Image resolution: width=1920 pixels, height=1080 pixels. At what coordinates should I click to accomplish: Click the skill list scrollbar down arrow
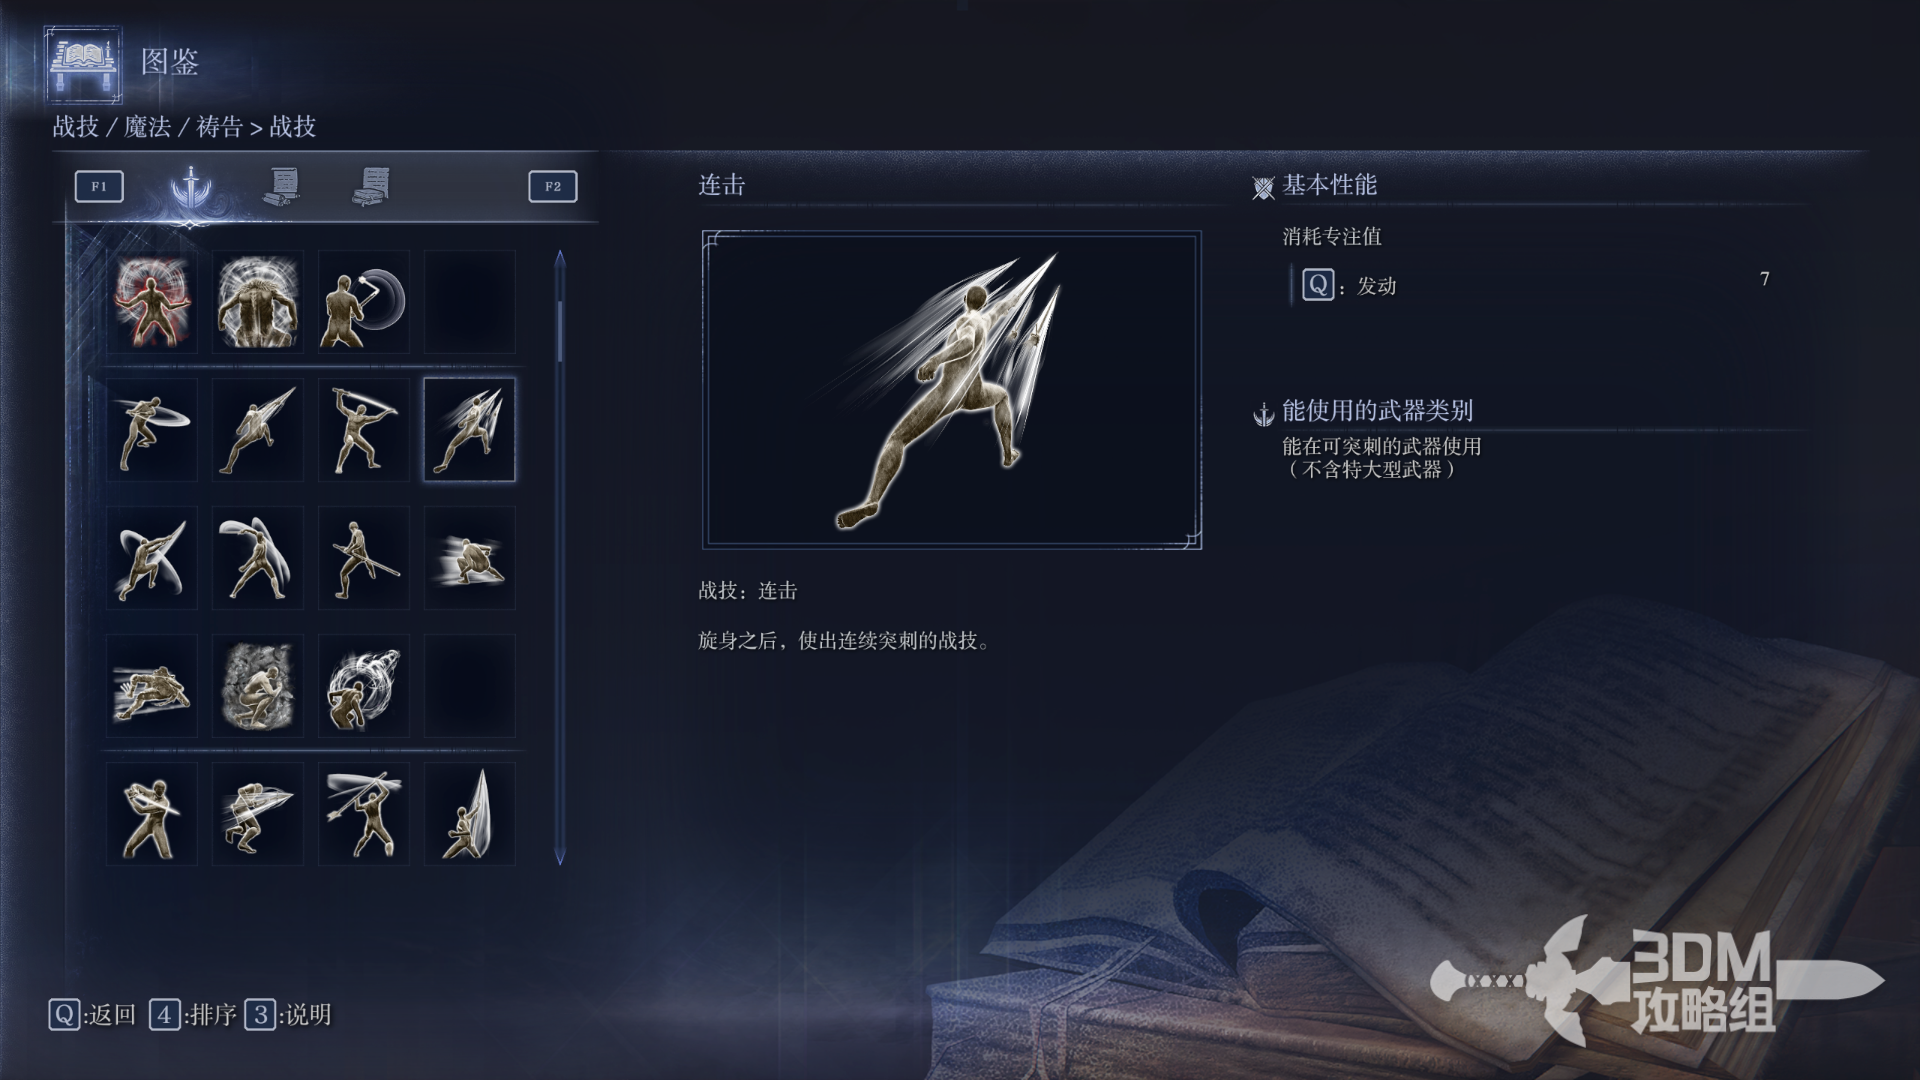point(560,857)
